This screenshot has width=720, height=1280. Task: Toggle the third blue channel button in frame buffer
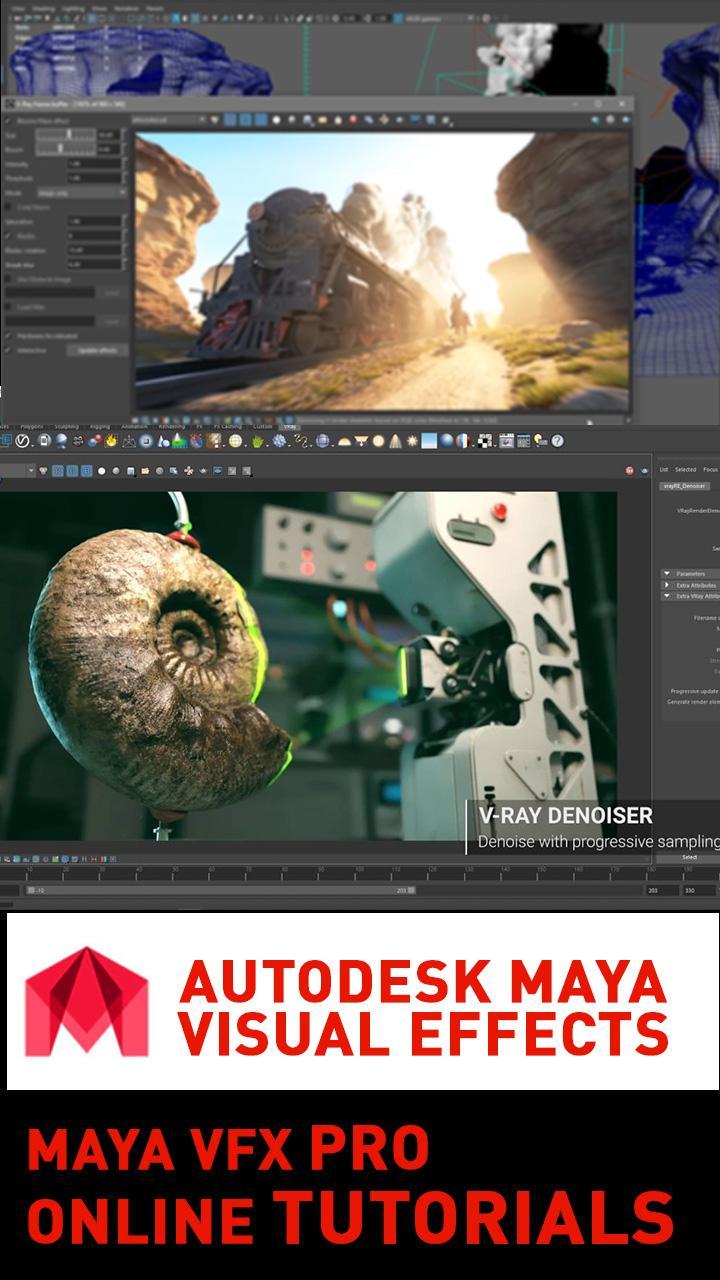point(261,119)
